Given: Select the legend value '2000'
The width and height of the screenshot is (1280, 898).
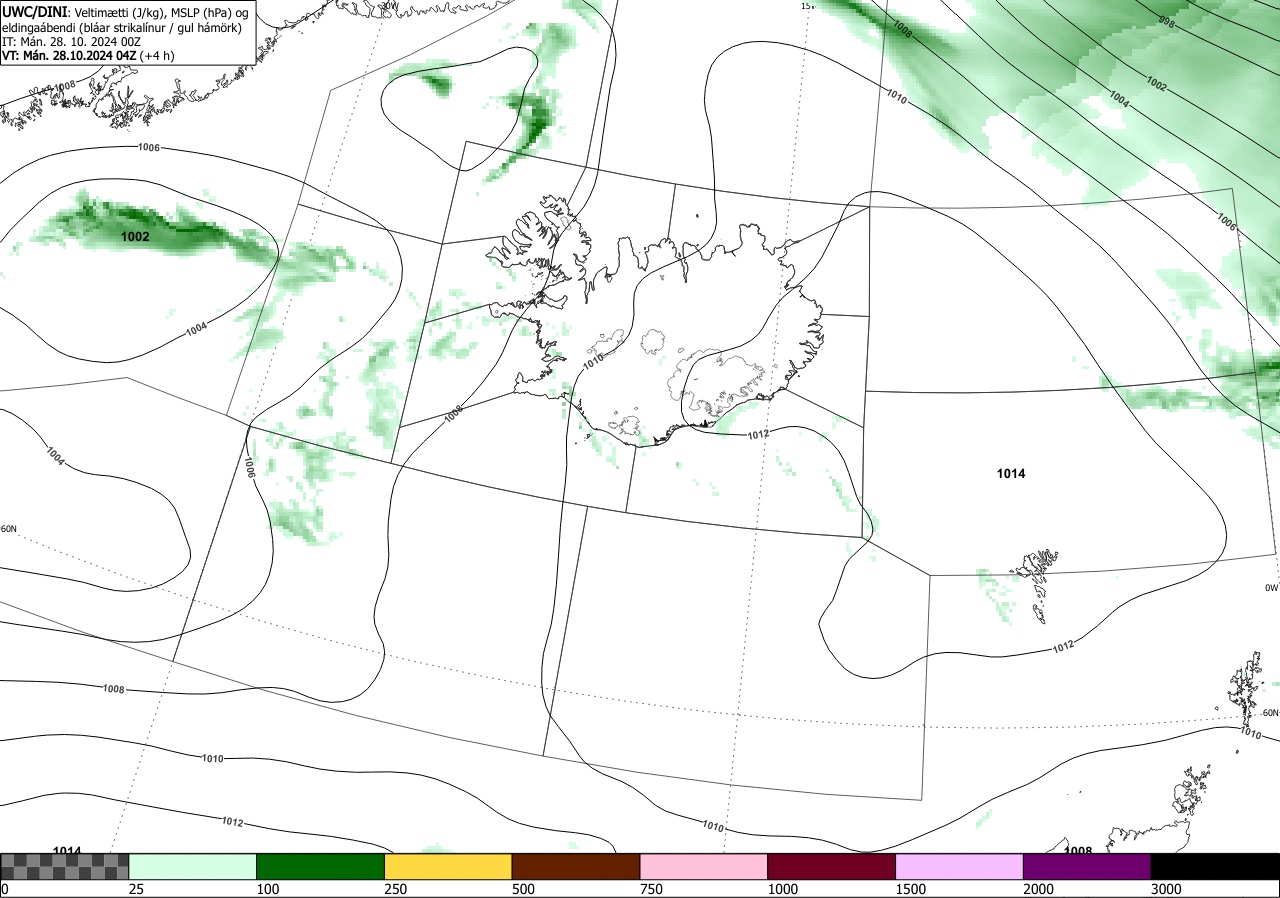Looking at the screenshot, I should point(1039,889).
